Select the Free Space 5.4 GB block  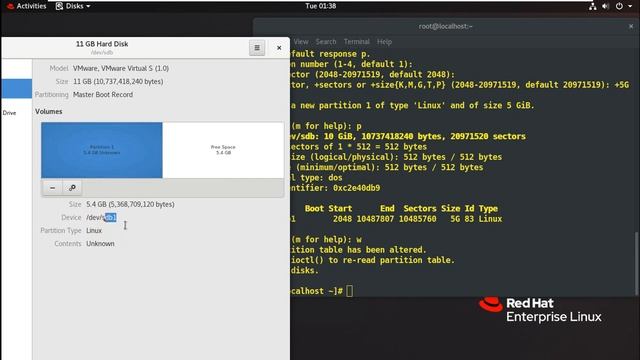(x=223, y=150)
